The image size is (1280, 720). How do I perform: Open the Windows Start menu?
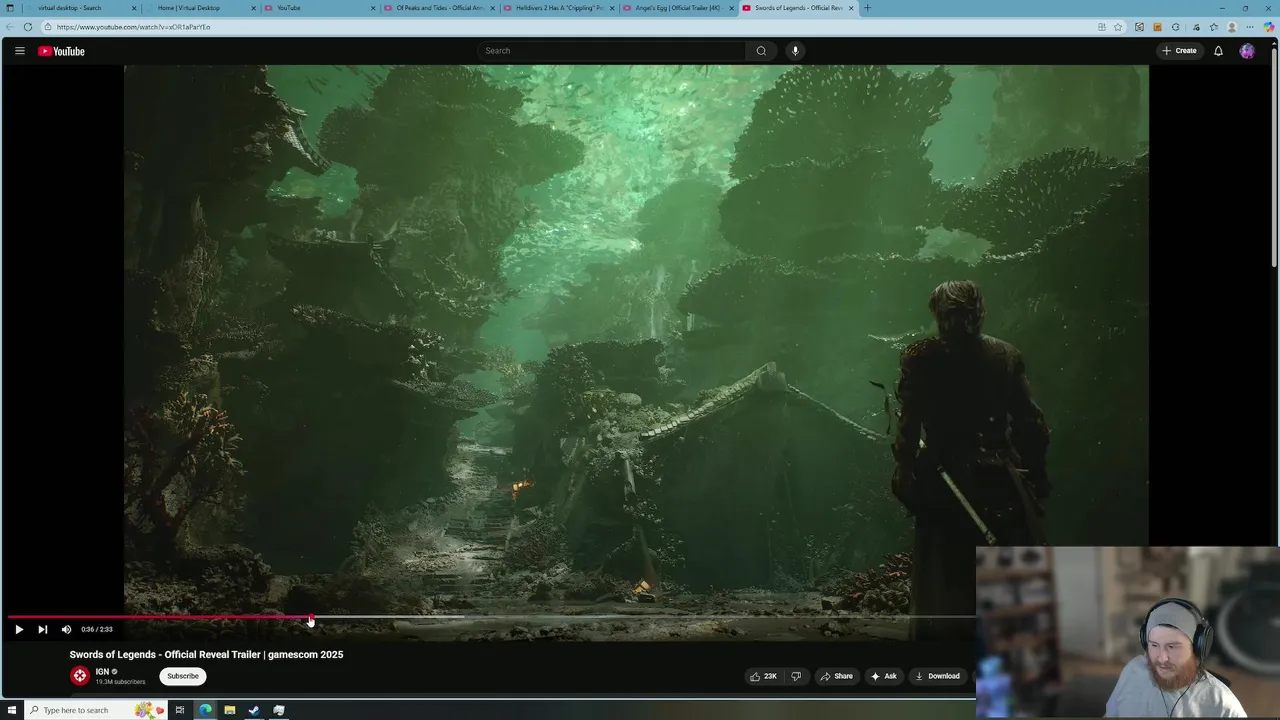12,710
